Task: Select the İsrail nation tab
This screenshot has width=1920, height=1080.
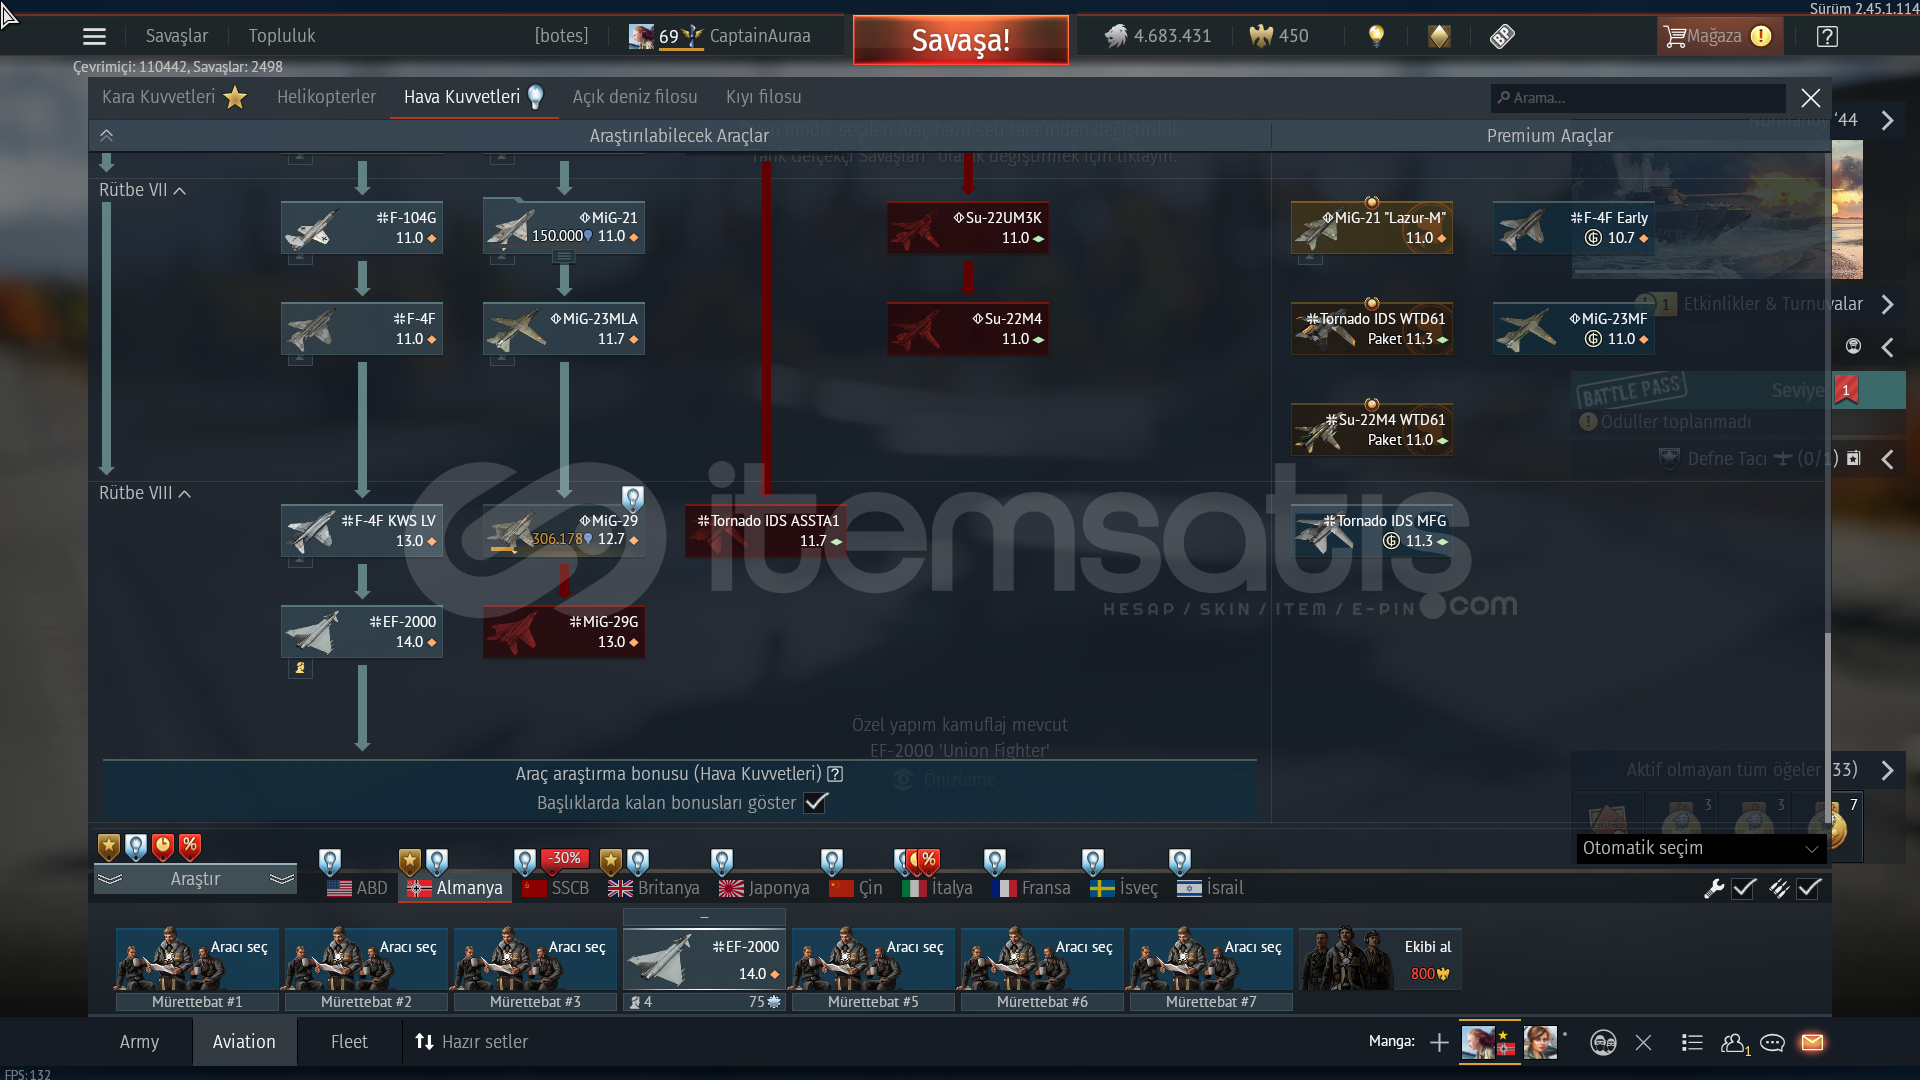Action: [1210, 888]
